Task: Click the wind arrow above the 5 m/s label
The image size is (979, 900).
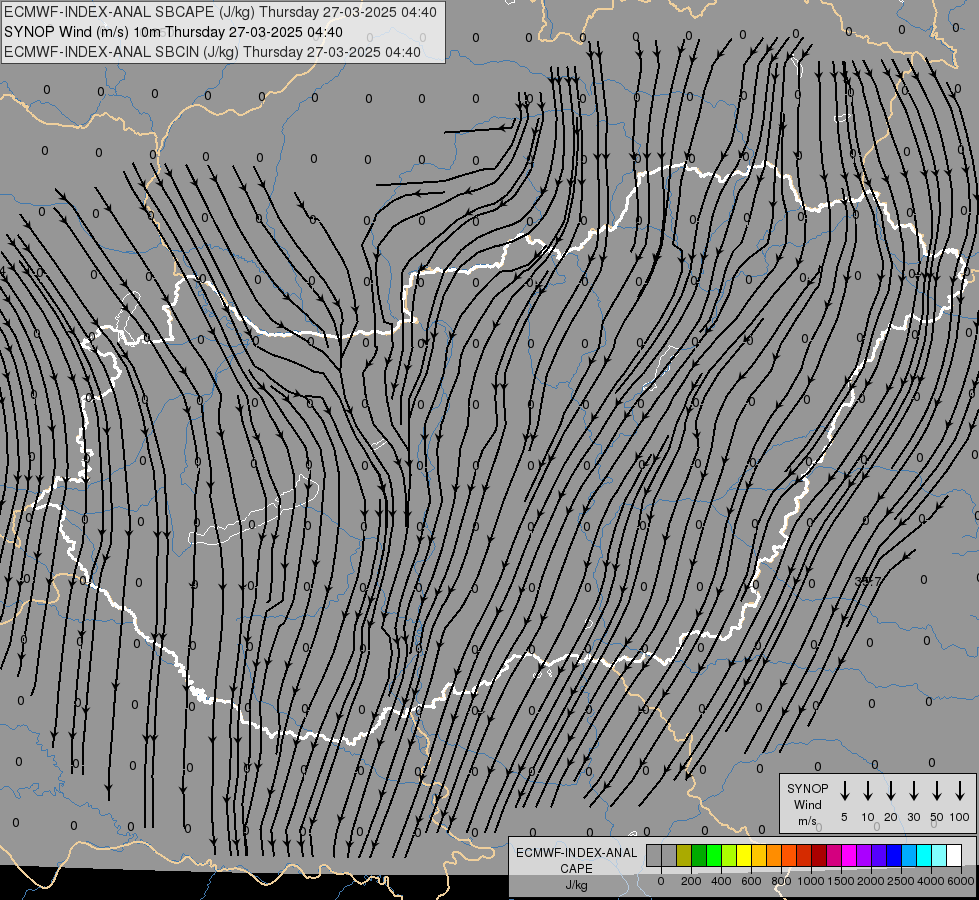Action: [844, 791]
